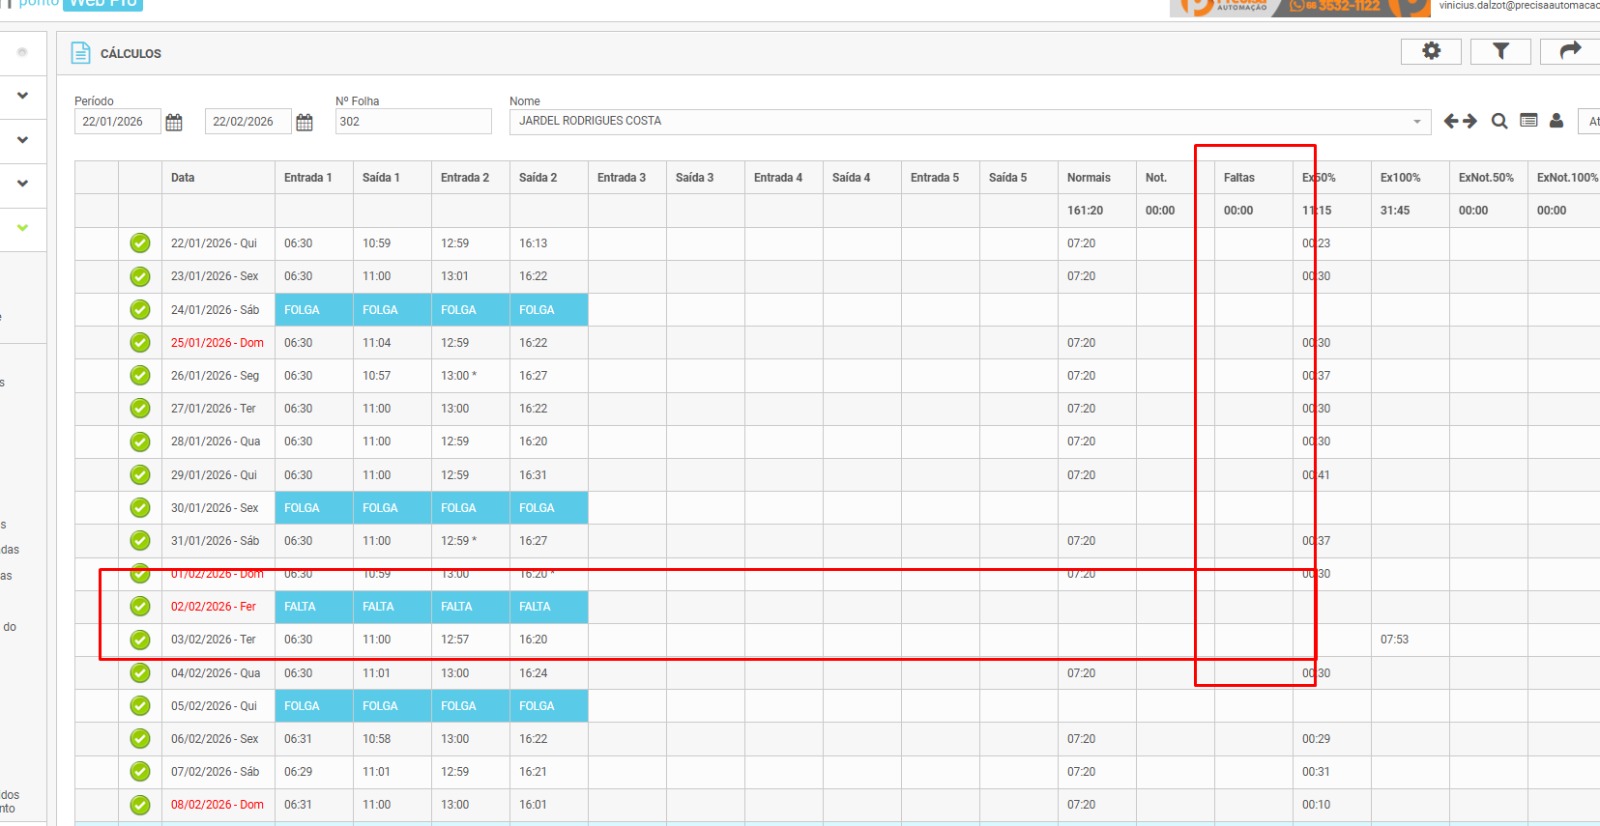Toggle green check status for 22/01/2026 row

(140, 243)
